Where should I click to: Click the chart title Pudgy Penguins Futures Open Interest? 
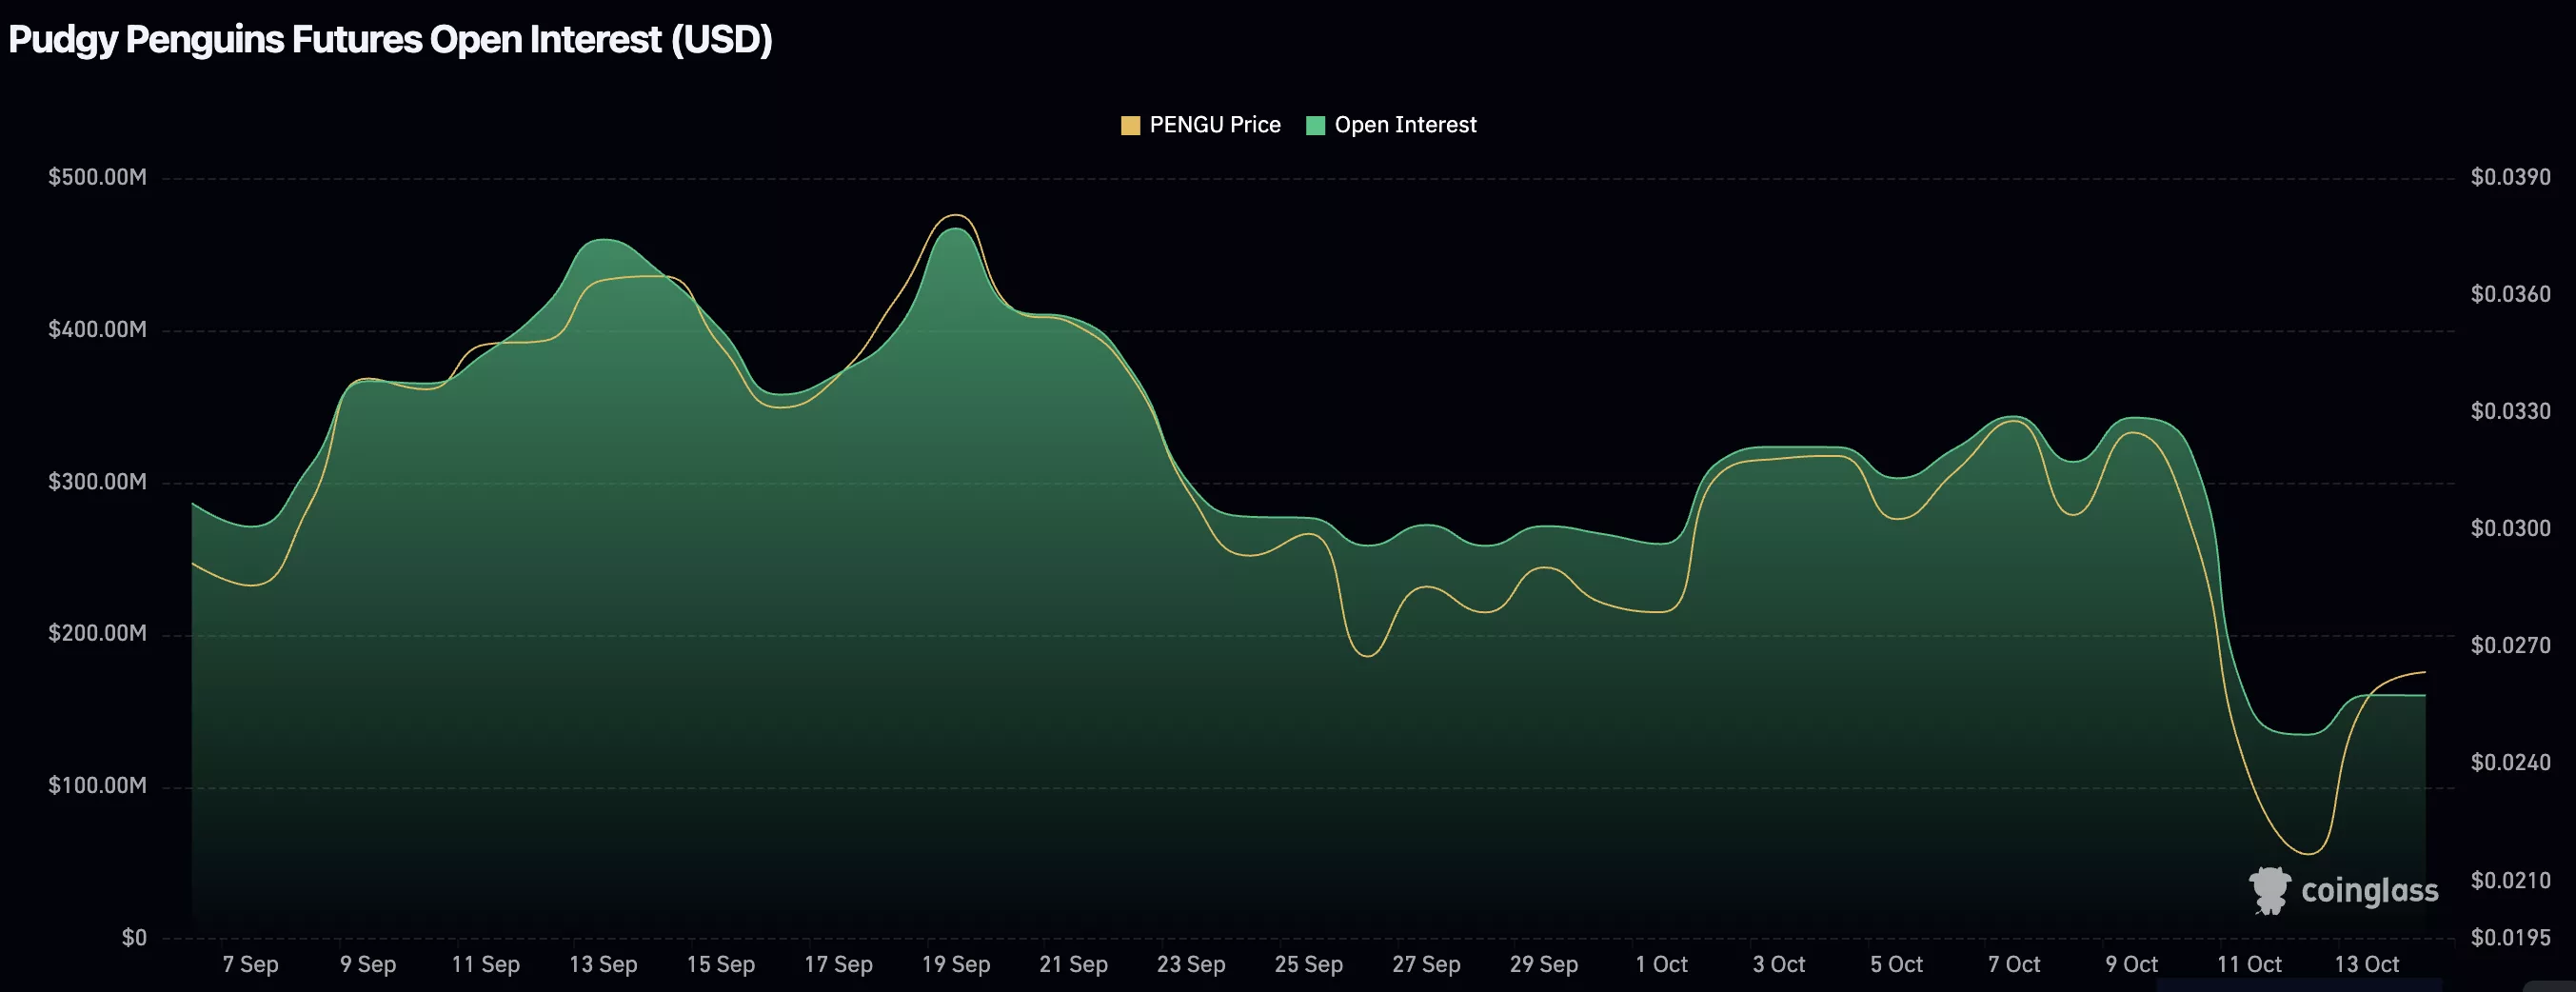(x=390, y=40)
